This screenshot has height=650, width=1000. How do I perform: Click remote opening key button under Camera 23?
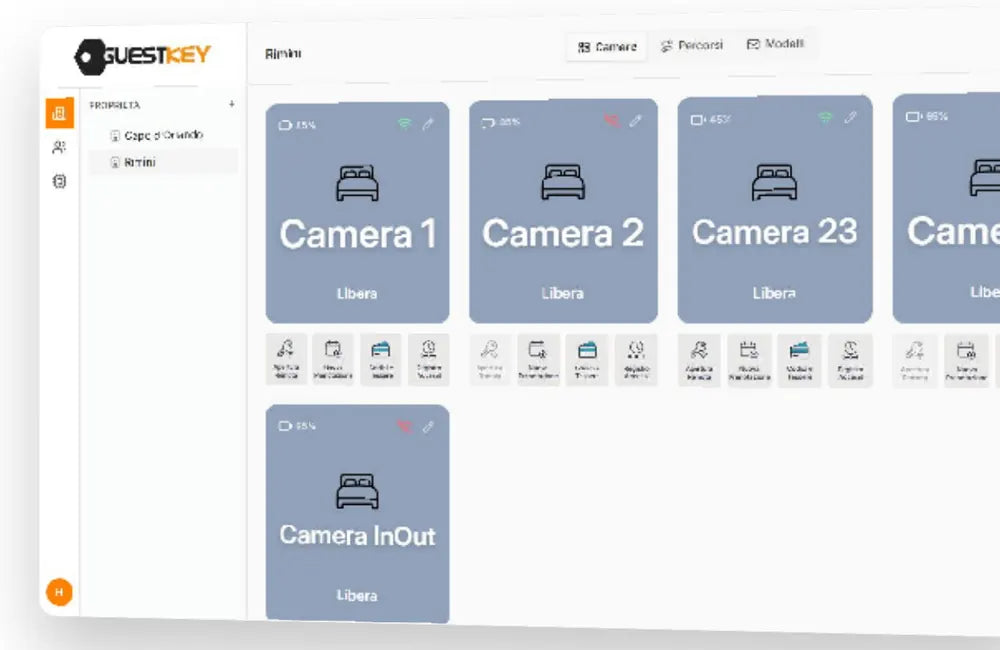699,360
